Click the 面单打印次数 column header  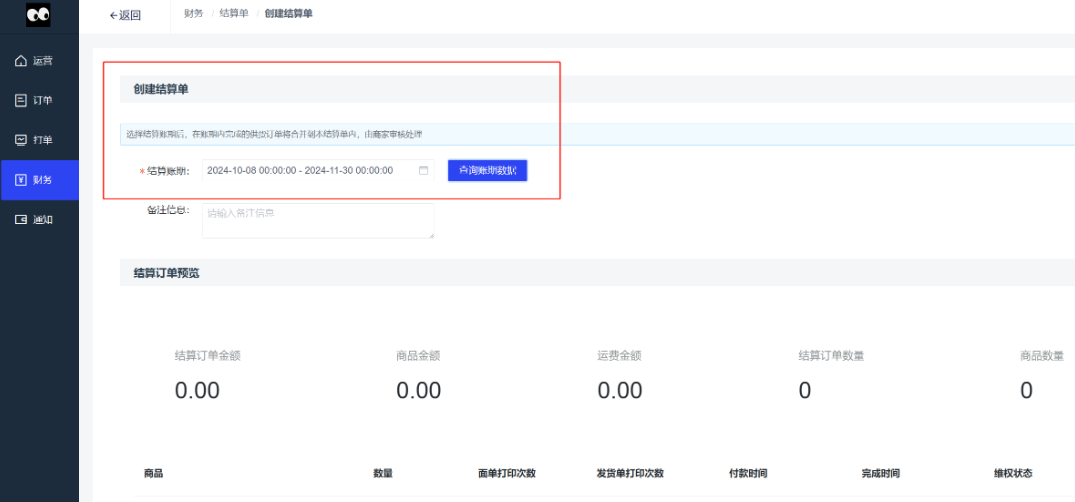[x=507, y=473]
